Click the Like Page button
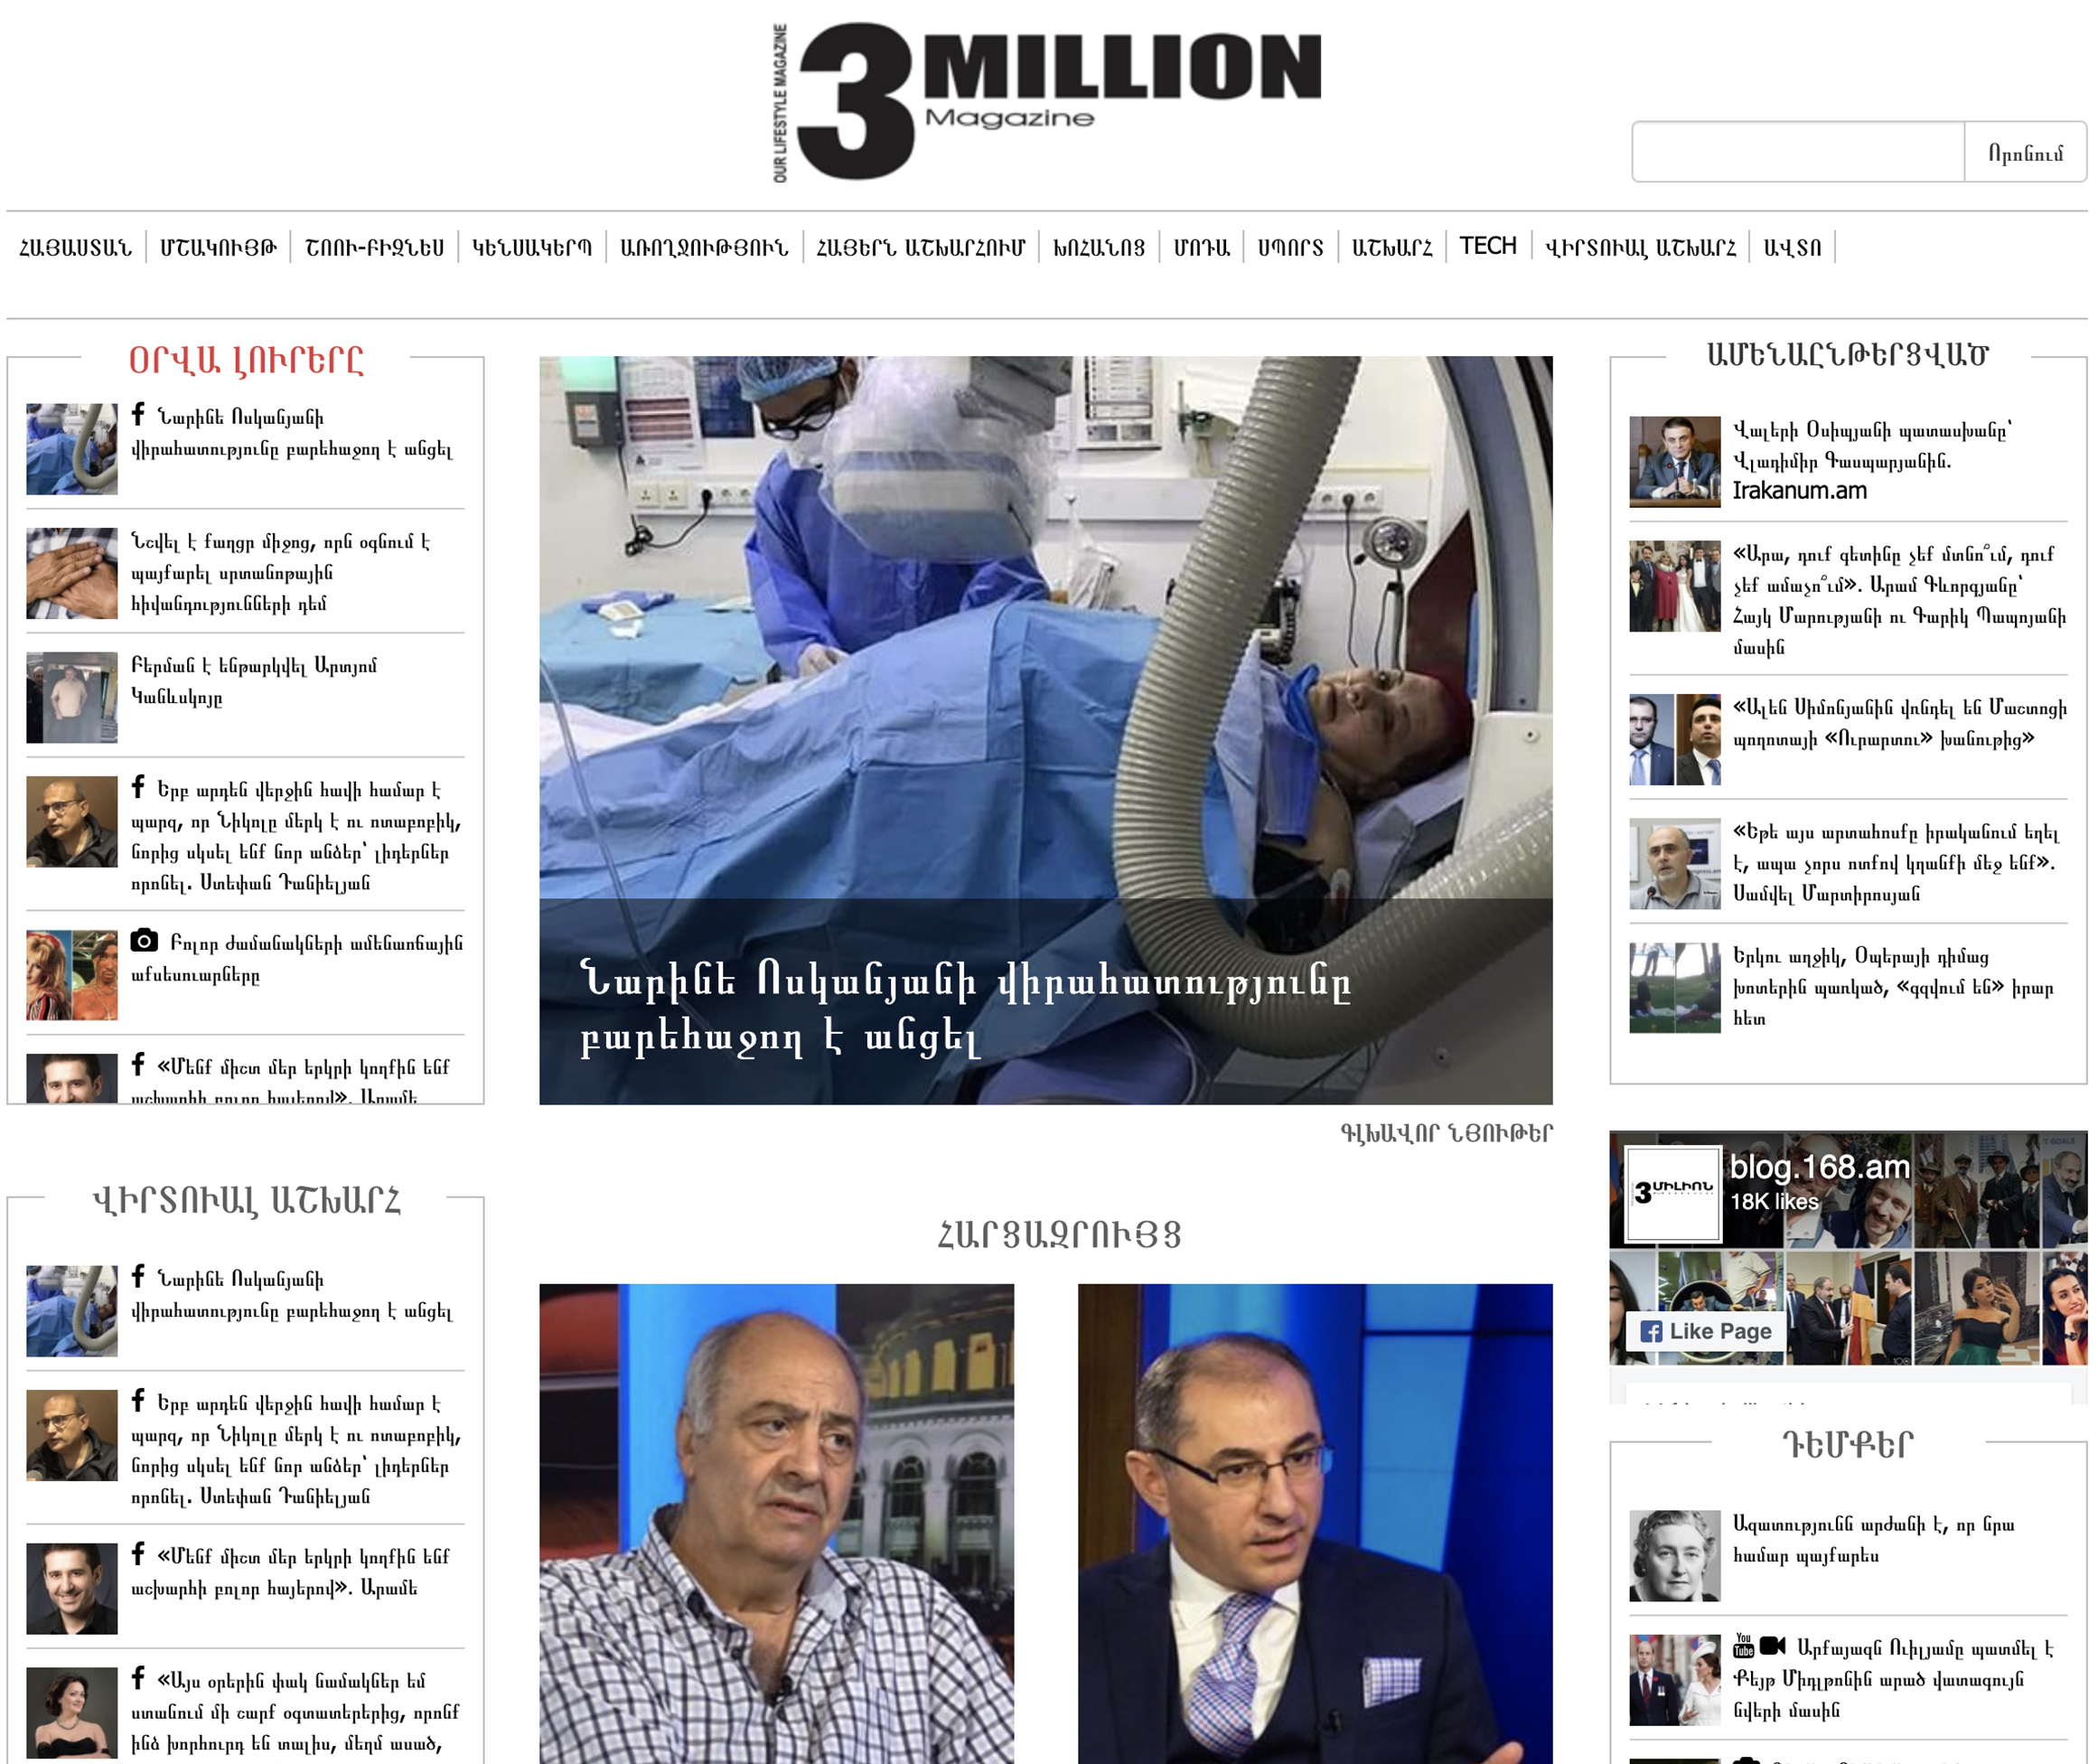This screenshot has height=1764, width=2098. [x=1706, y=1331]
